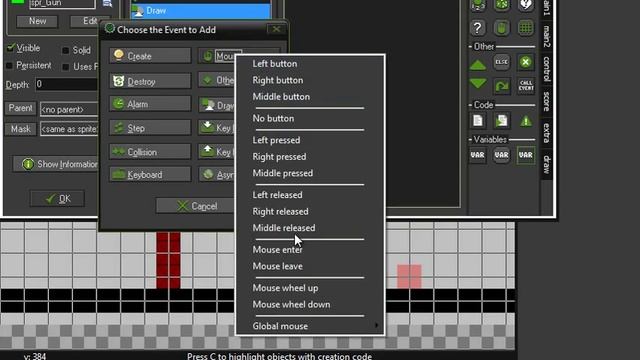Click the Collision event button
This screenshot has width=640, height=360.
150,152
